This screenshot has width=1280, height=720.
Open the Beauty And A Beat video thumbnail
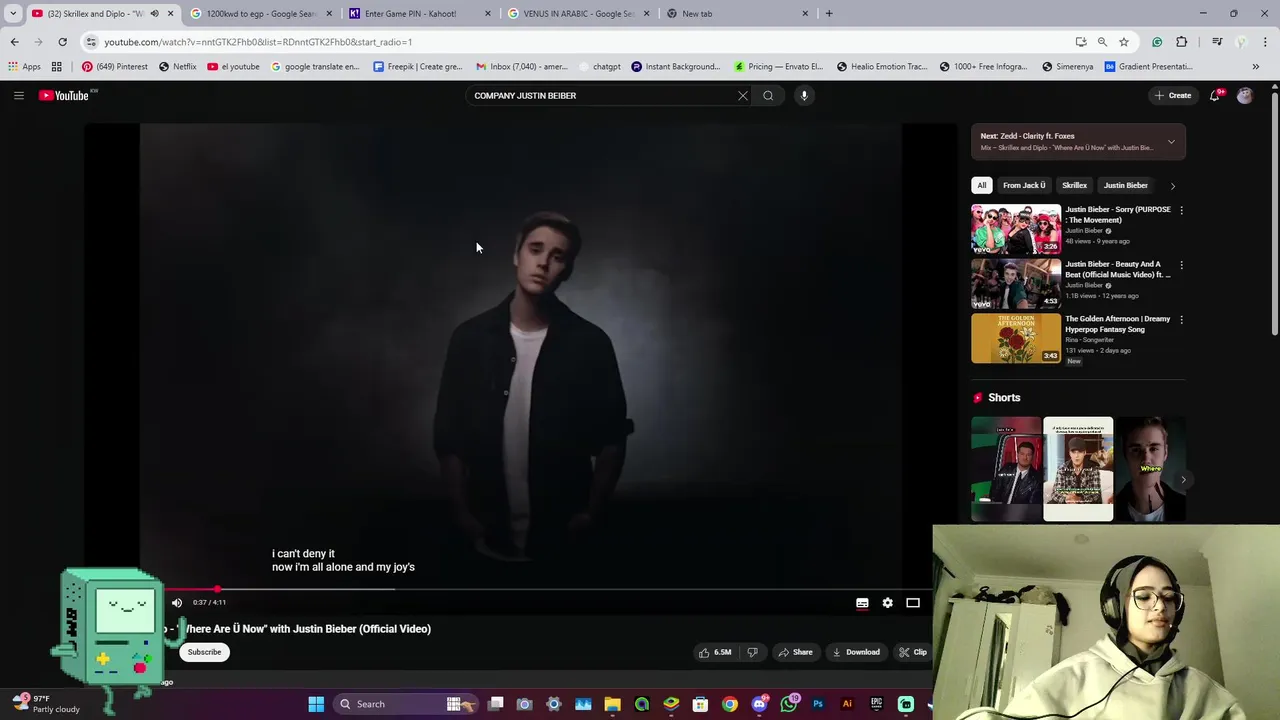click(1016, 284)
